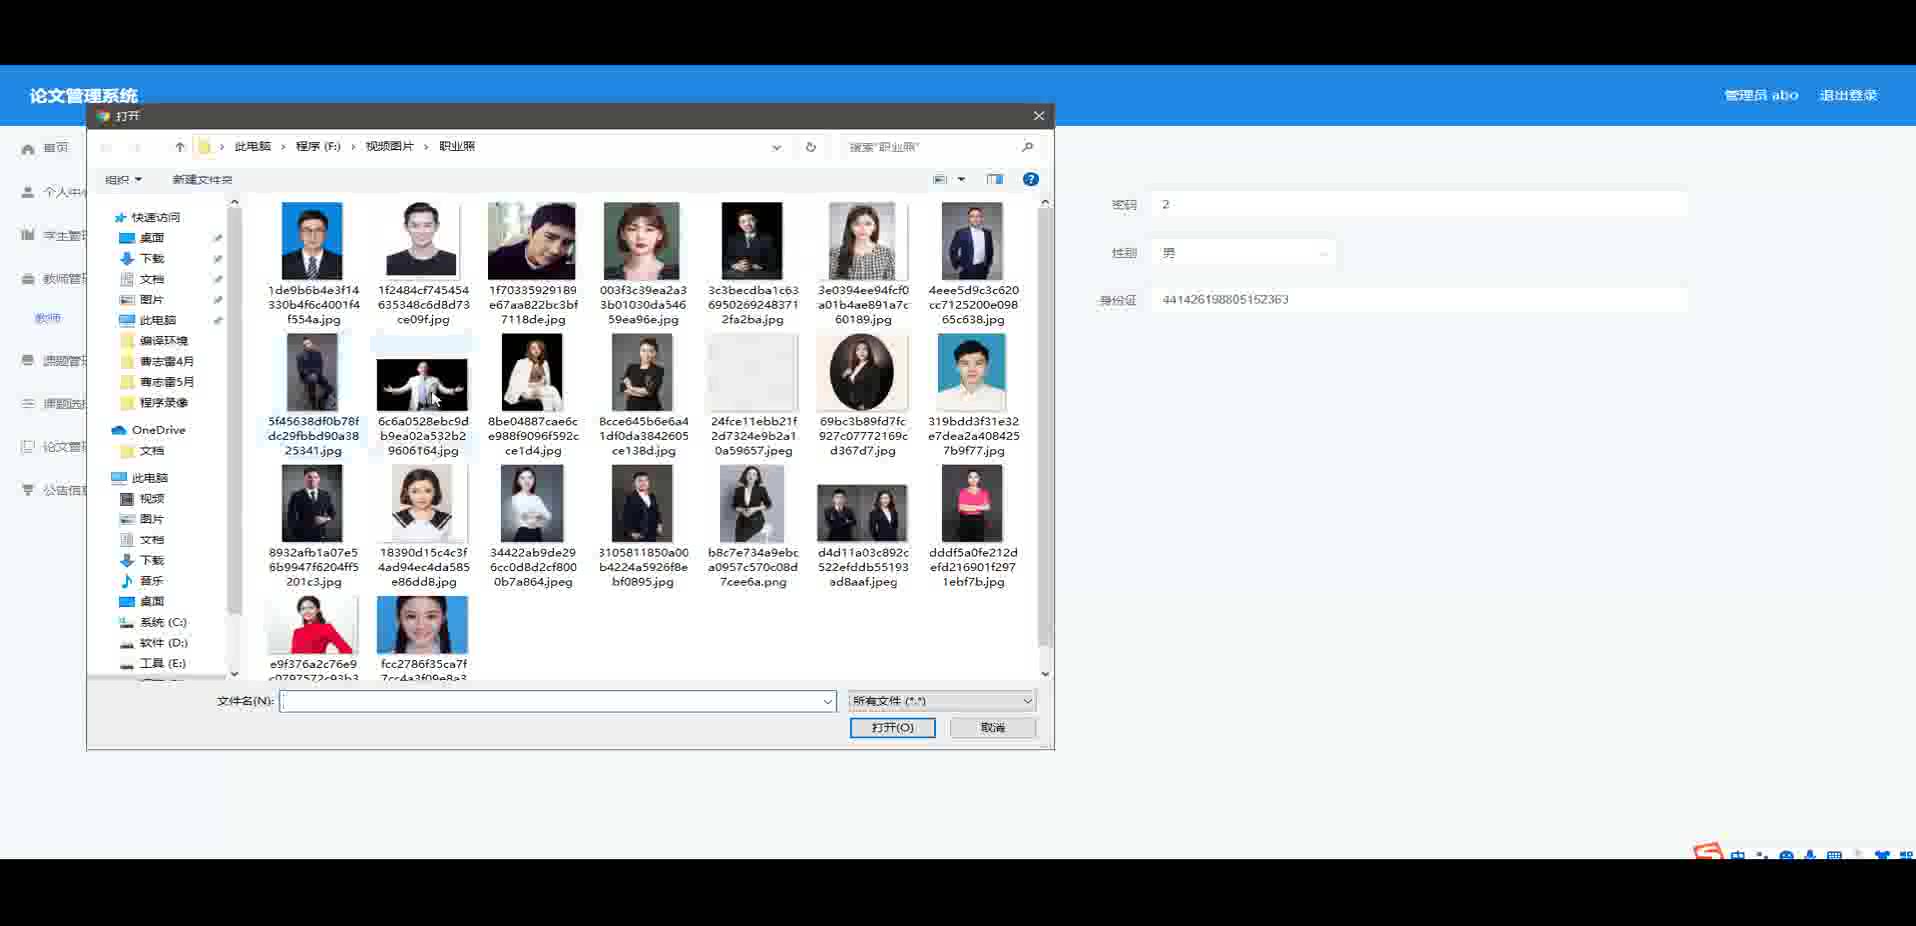Click 程序 (F:) in the address breadcrumb
Viewport: 1916px width, 926px height.
tap(318, 147)
